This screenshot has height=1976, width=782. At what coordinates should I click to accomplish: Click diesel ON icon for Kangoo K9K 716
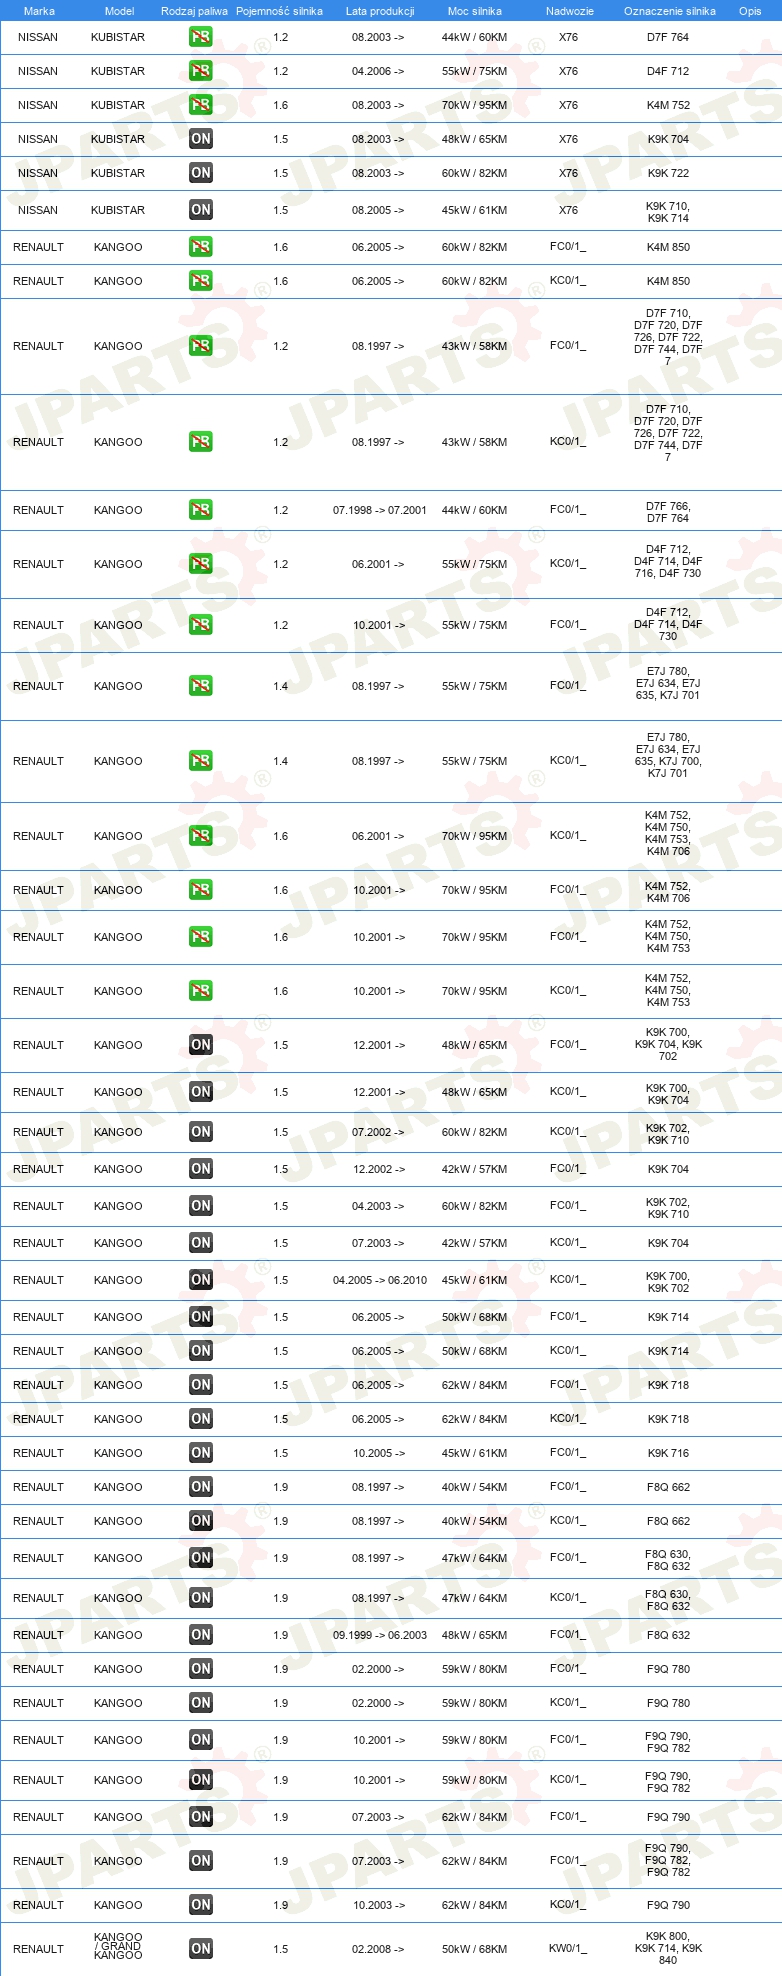tap(200, 1453)
